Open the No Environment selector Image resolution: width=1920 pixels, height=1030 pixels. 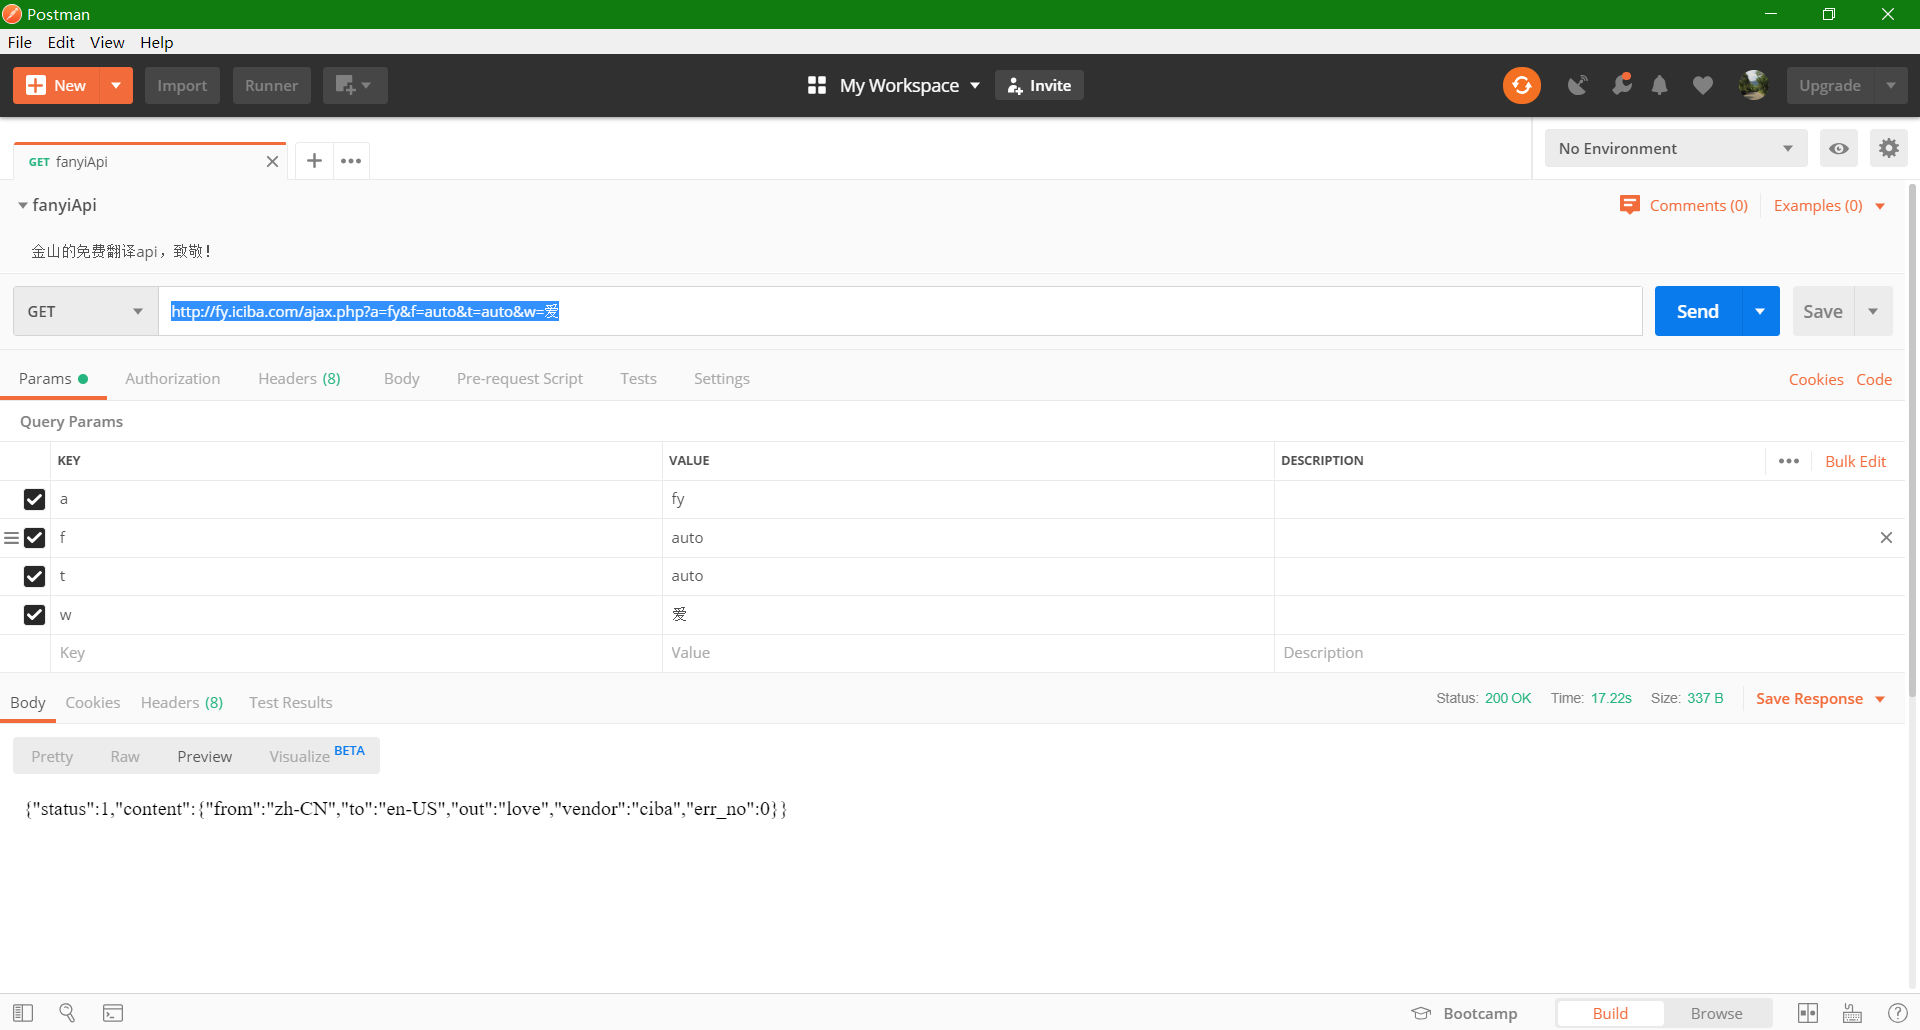pos(1676,148)
